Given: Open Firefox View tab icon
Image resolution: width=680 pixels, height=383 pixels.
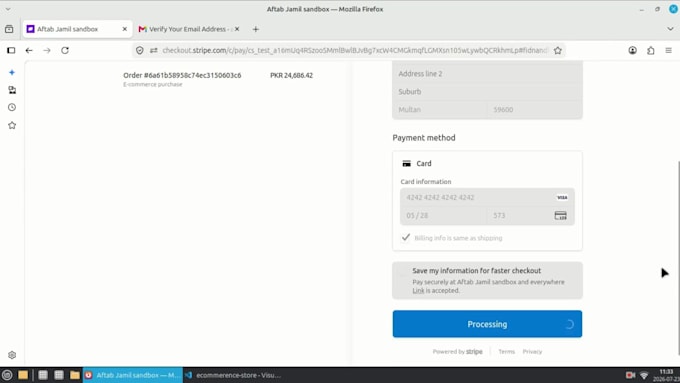Looking at the screenshot, I should pyautogui.click(x=9, y=29).
